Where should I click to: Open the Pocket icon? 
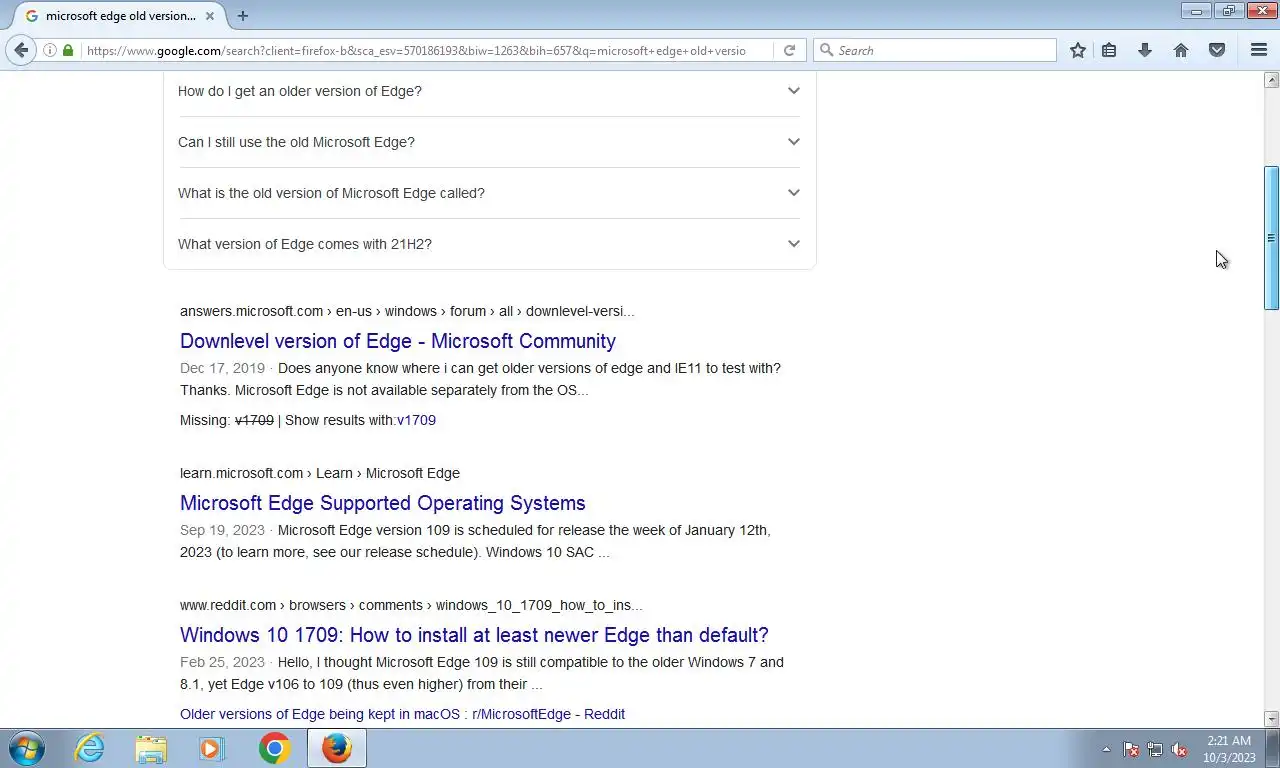coord(1217,50)
